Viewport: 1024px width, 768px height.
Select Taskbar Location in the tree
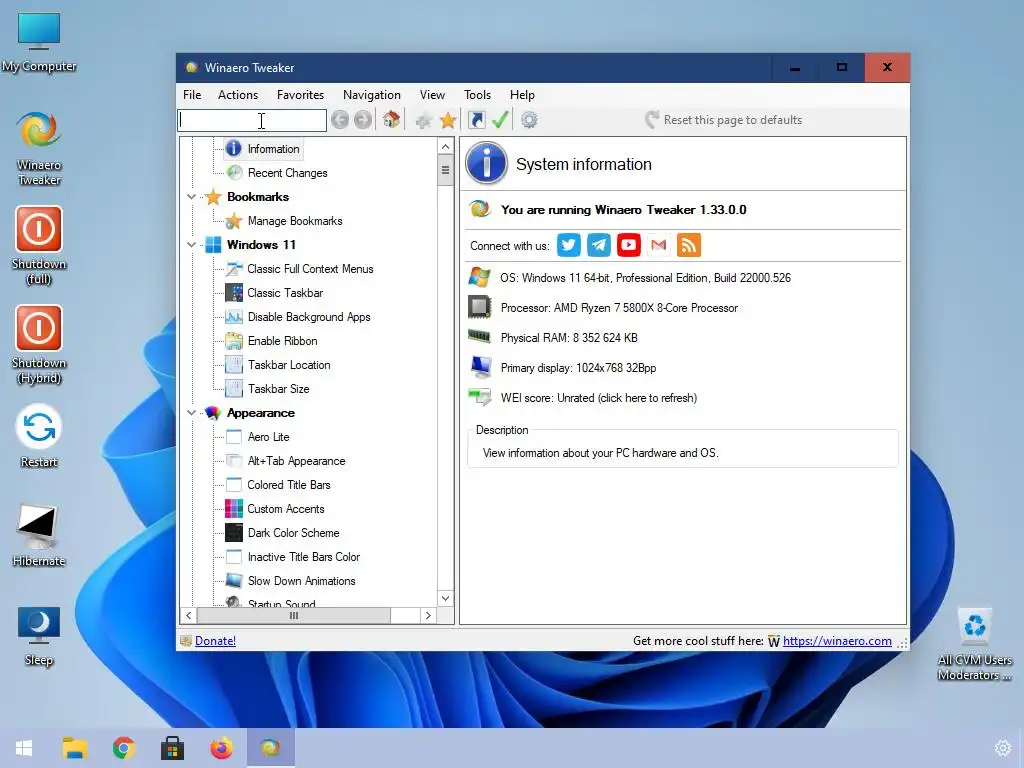pyautogui.click(x=278, y=365)
